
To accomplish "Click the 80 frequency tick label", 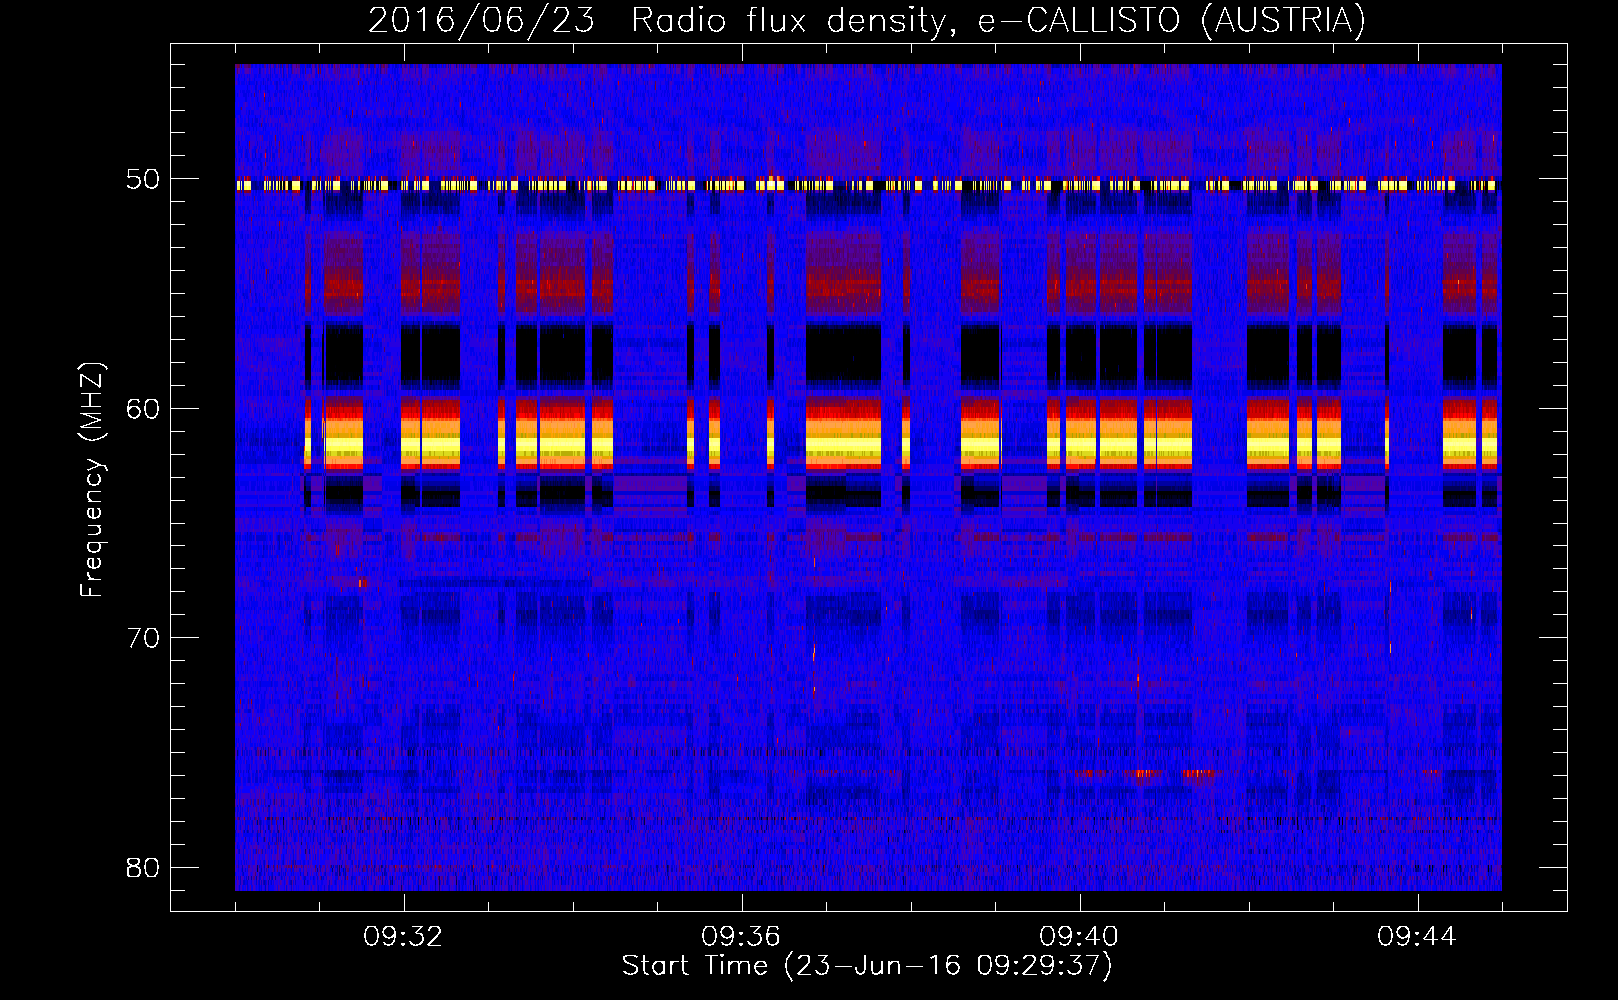I will click(x=143, y=867).
